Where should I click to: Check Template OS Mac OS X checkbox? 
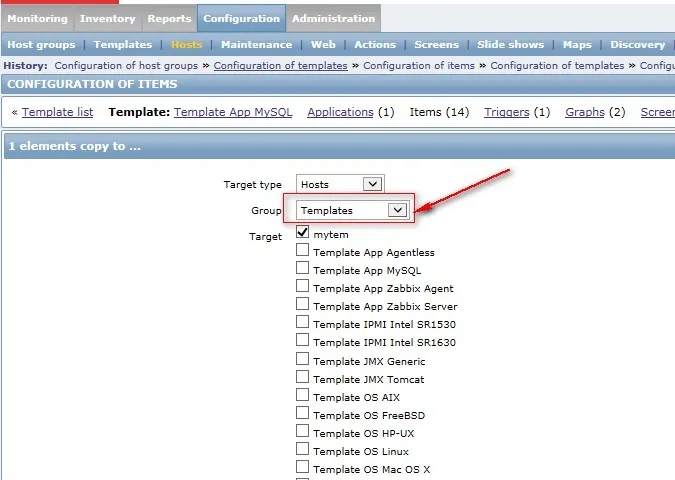point(302,467)
